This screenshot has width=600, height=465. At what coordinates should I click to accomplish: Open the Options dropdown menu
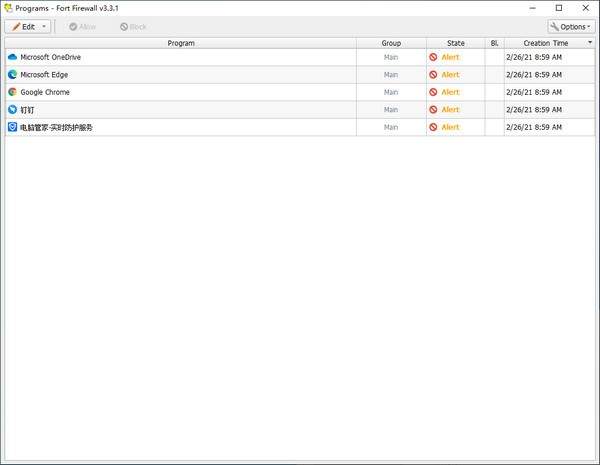click(x=570, y=26)
